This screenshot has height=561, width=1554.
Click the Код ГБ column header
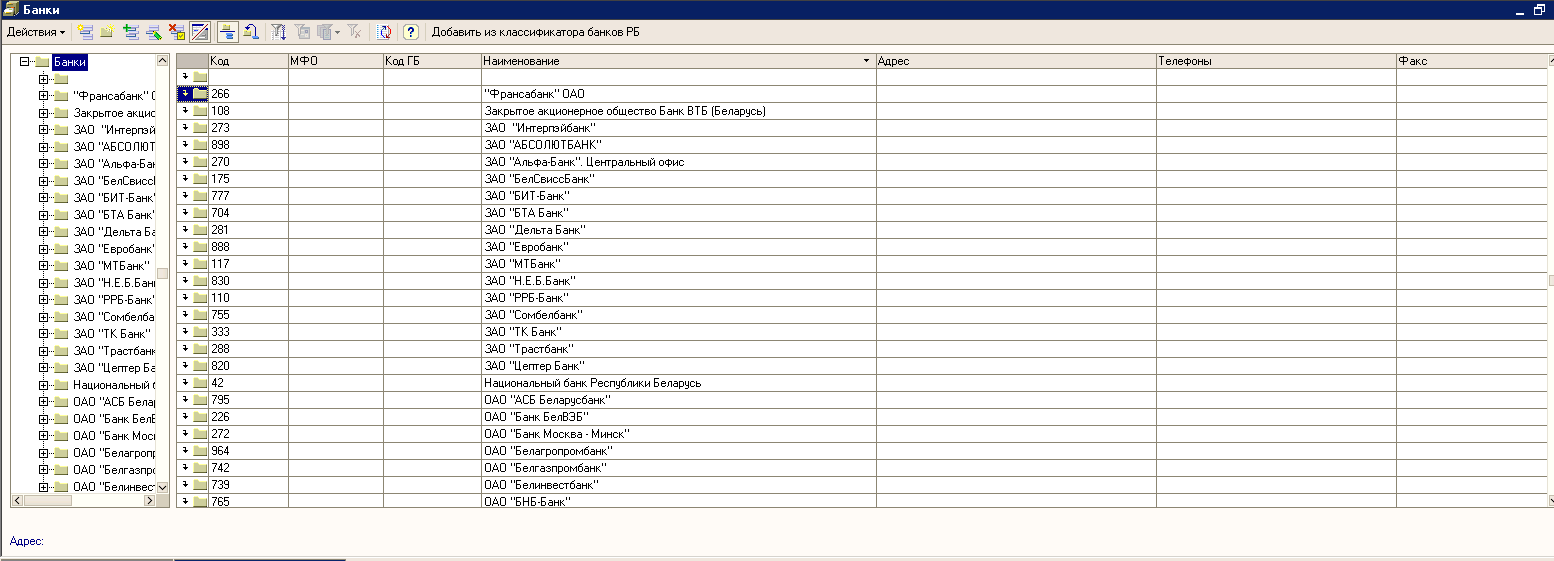[432, 61]
